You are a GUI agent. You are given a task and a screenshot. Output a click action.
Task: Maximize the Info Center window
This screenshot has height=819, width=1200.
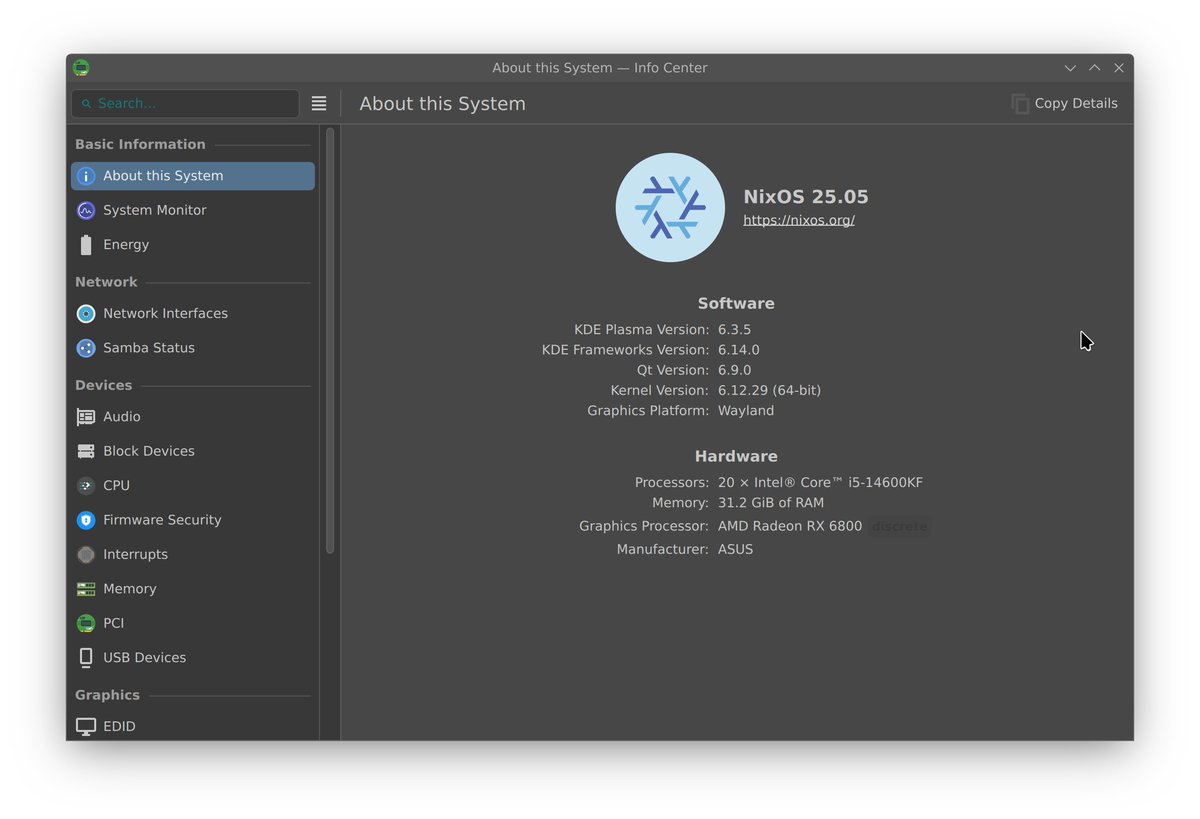click(1094, 68)
